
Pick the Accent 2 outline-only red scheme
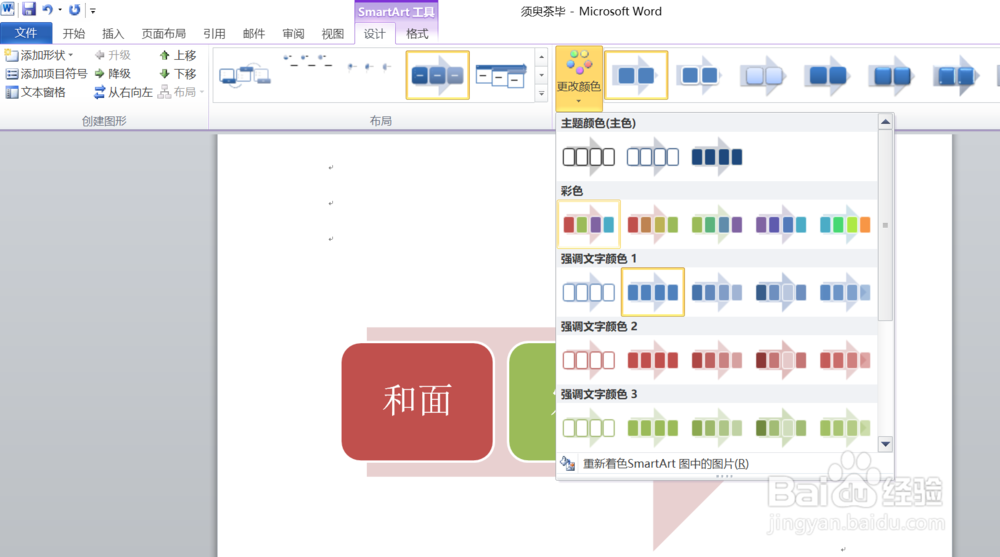[589, 360]
